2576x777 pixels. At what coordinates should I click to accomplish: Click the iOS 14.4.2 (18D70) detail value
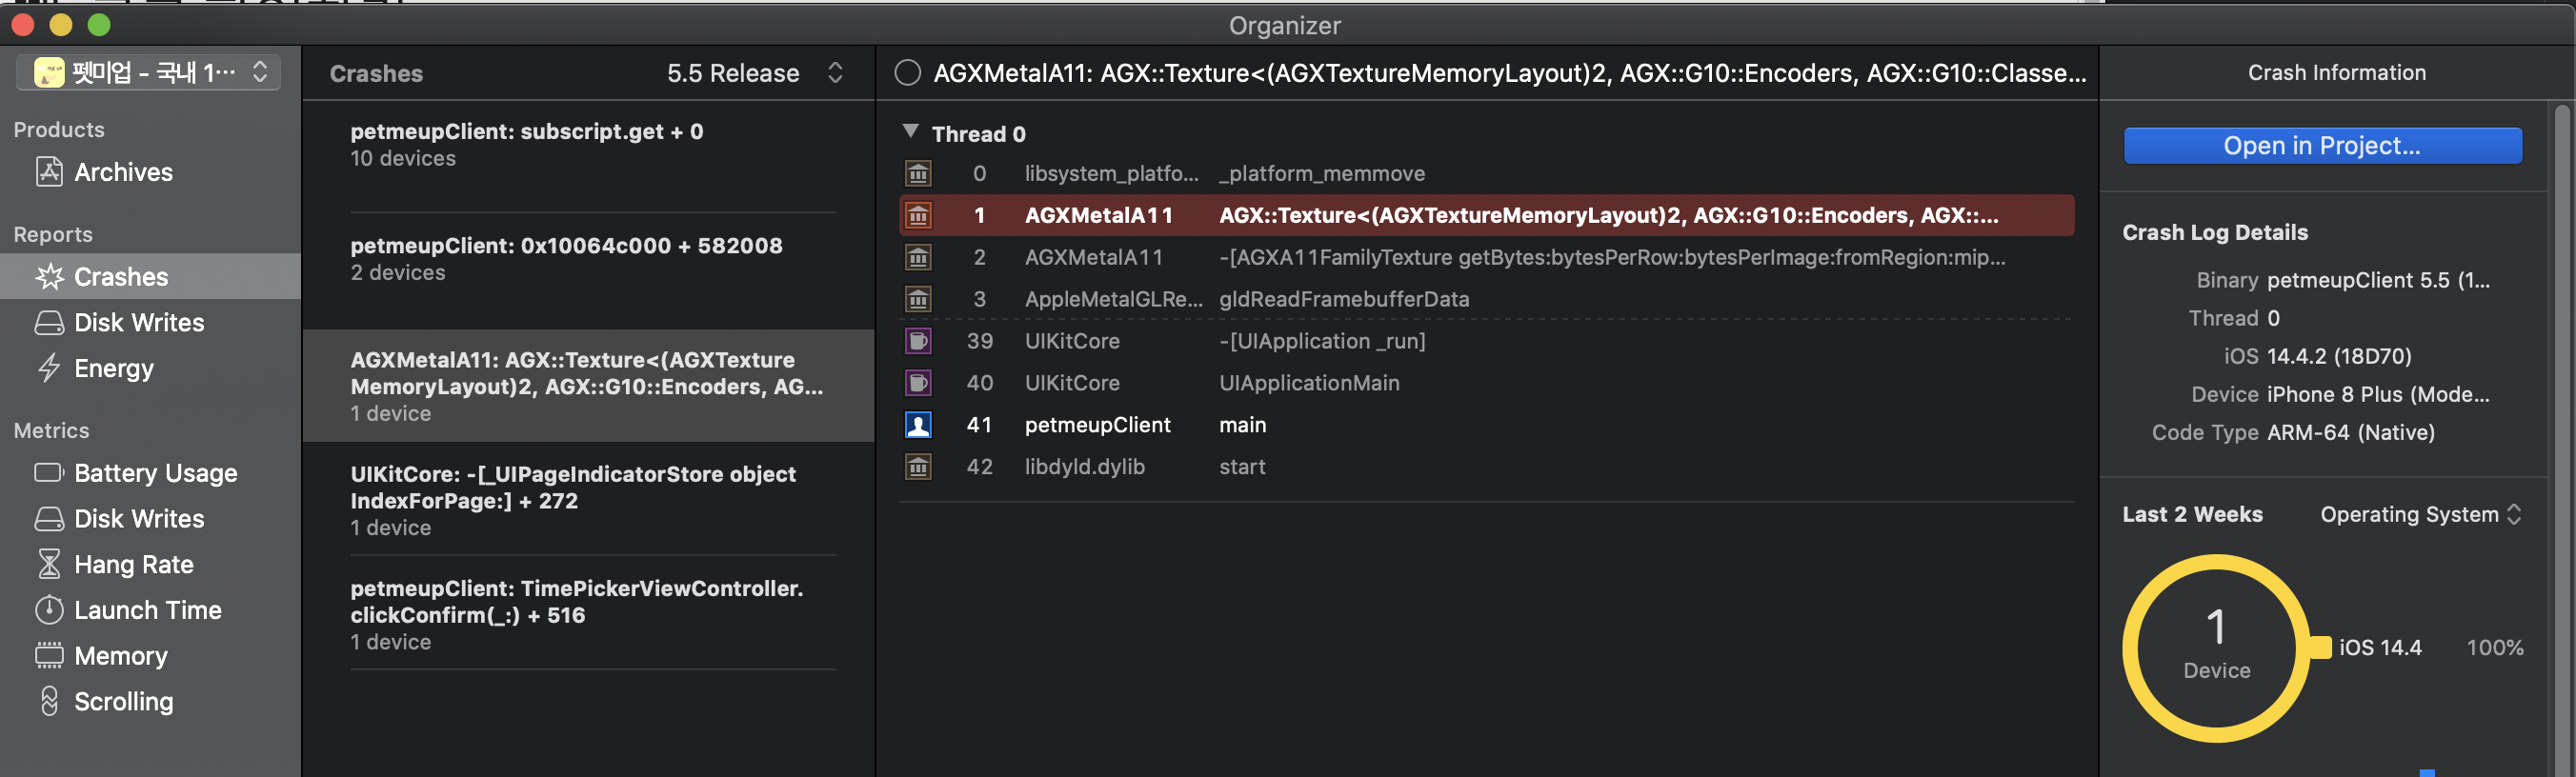(x=2339, y=357)
